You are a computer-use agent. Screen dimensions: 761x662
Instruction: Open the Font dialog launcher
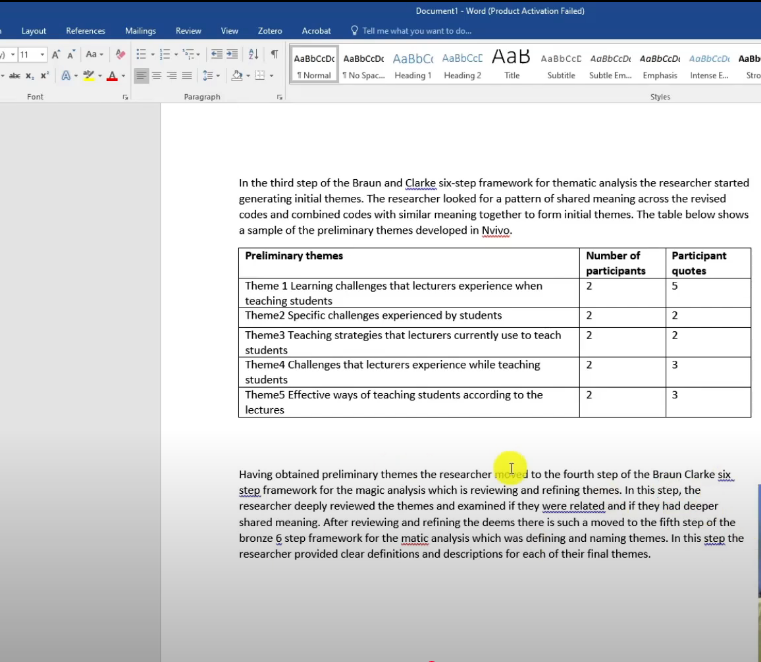tap(125, 97)
